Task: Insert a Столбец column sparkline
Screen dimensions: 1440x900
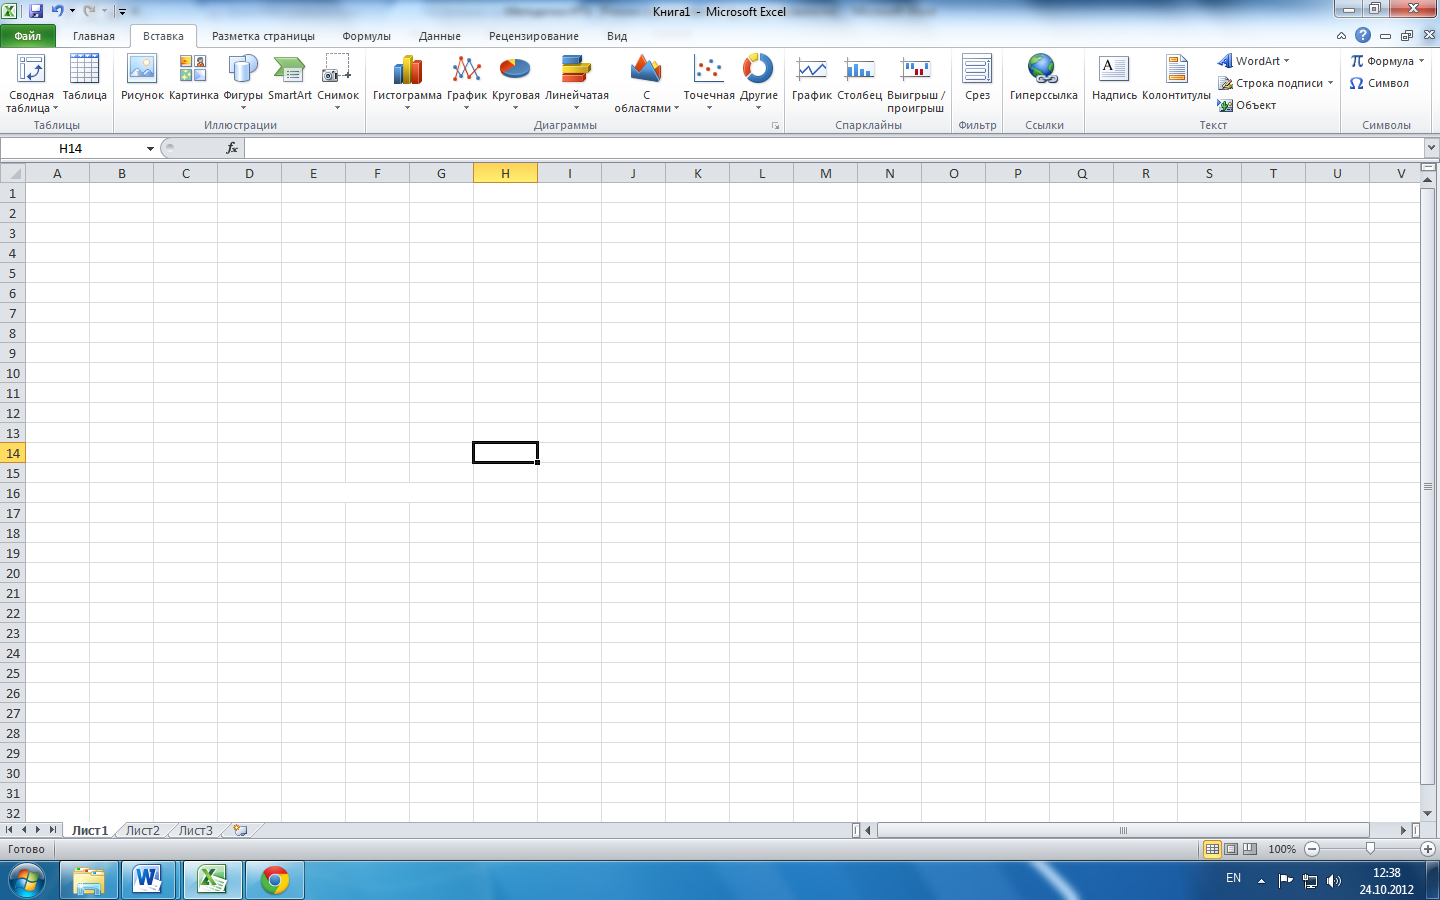Action: tap(860, 78)
